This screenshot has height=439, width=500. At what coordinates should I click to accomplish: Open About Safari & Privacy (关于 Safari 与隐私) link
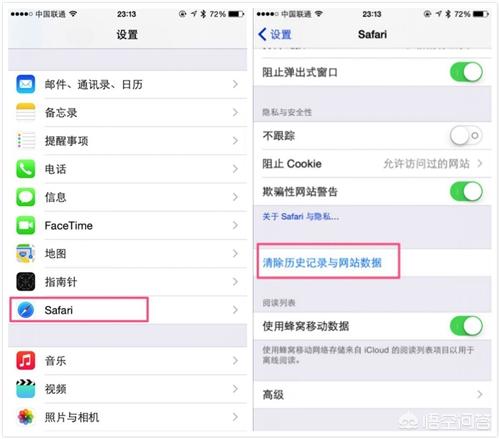point(301,217)
